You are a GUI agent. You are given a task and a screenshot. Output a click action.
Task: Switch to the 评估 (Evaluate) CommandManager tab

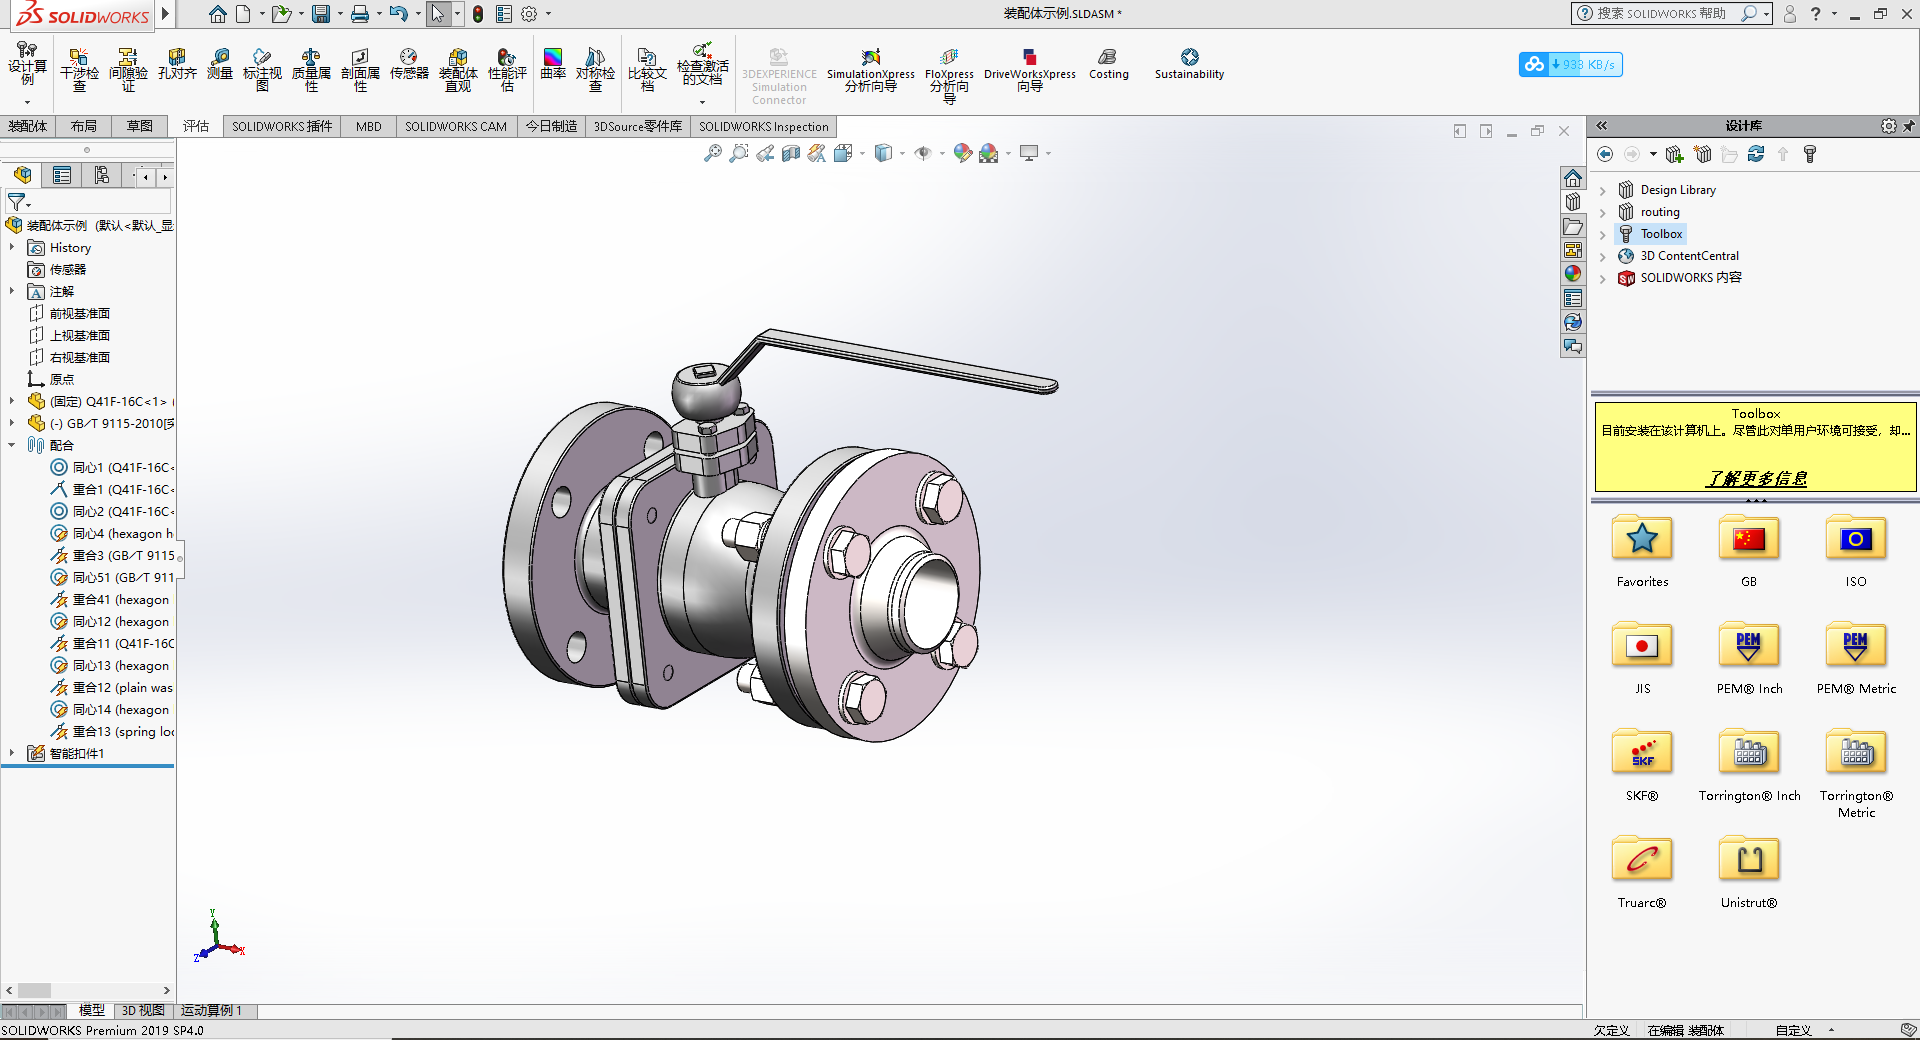(196, 126)
